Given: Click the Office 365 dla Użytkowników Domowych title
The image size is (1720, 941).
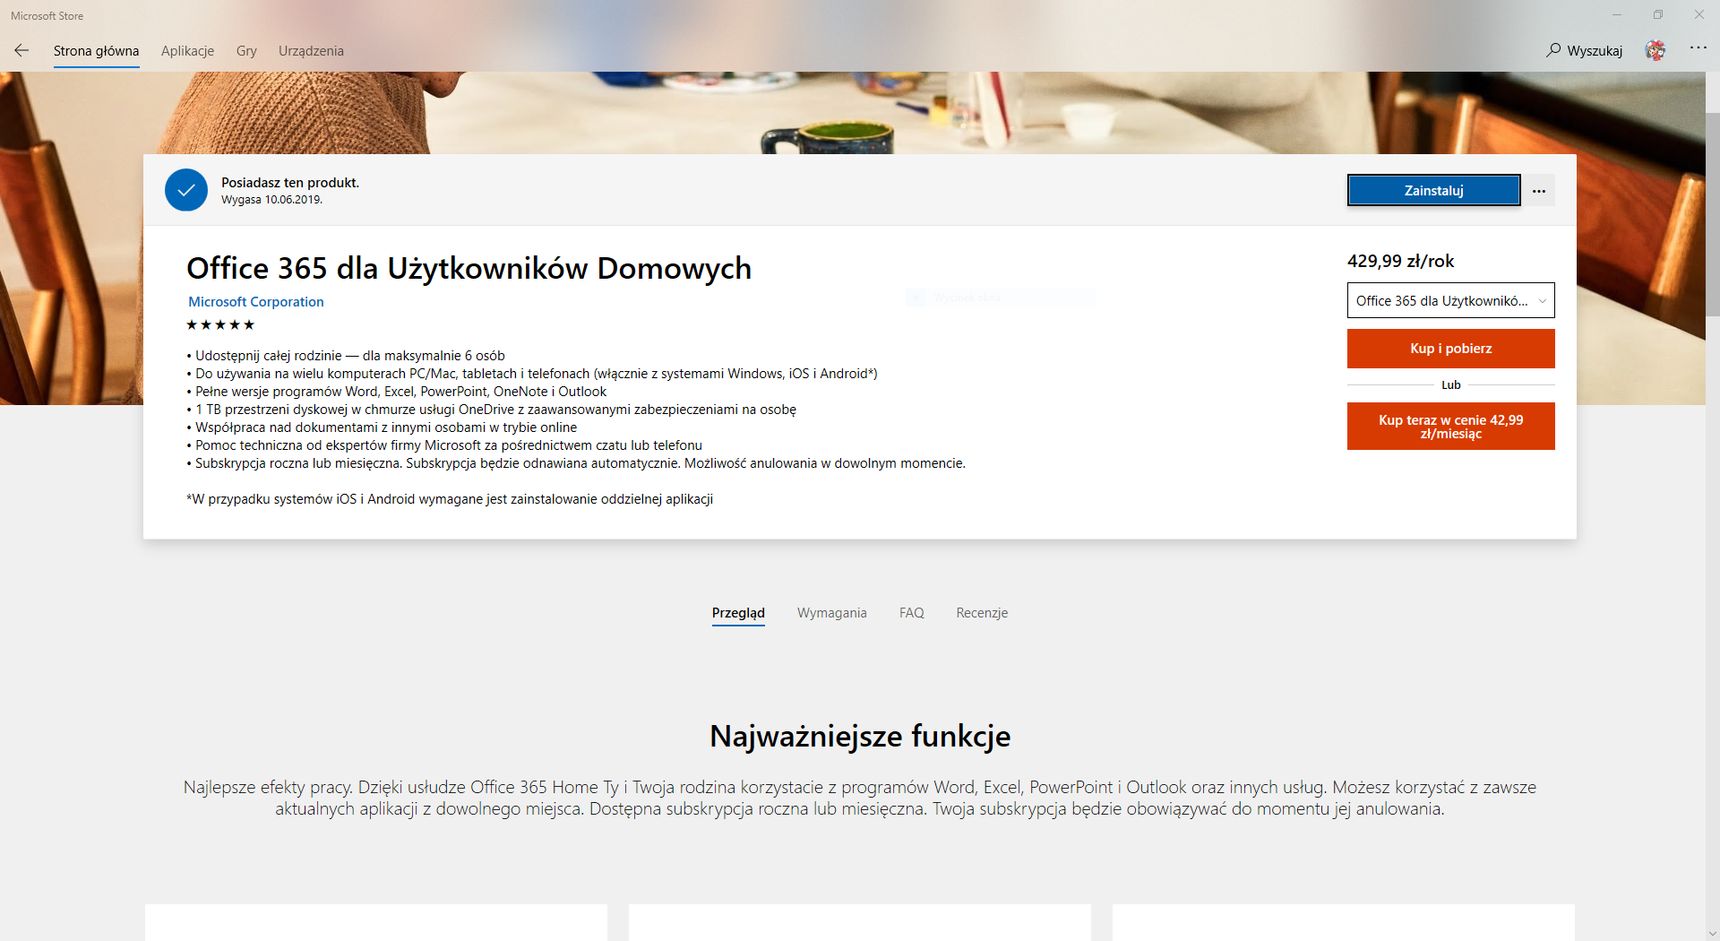Looking at the screenshot, I should point(469,268).
